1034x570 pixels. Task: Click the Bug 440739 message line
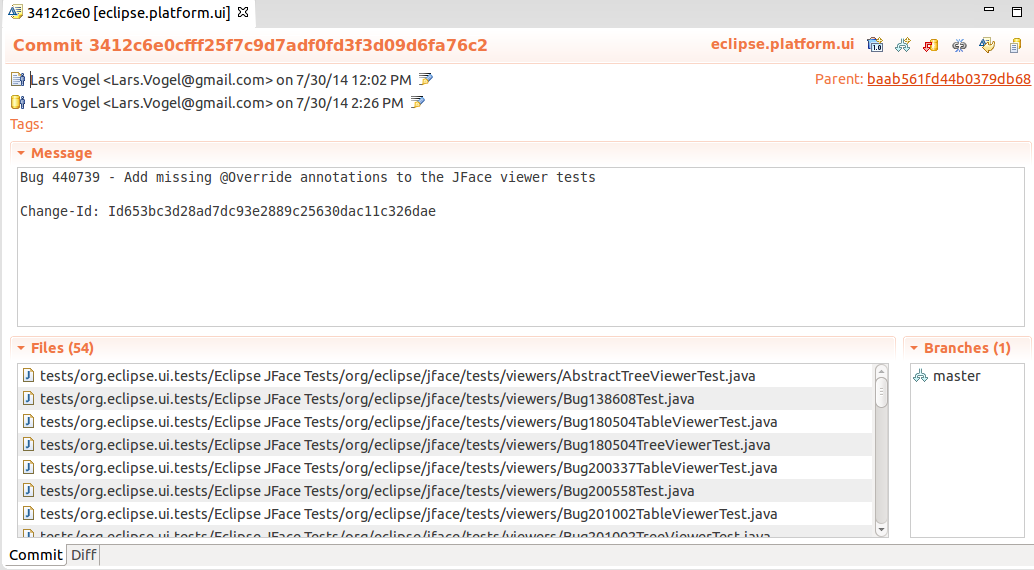tap(307, 177)
